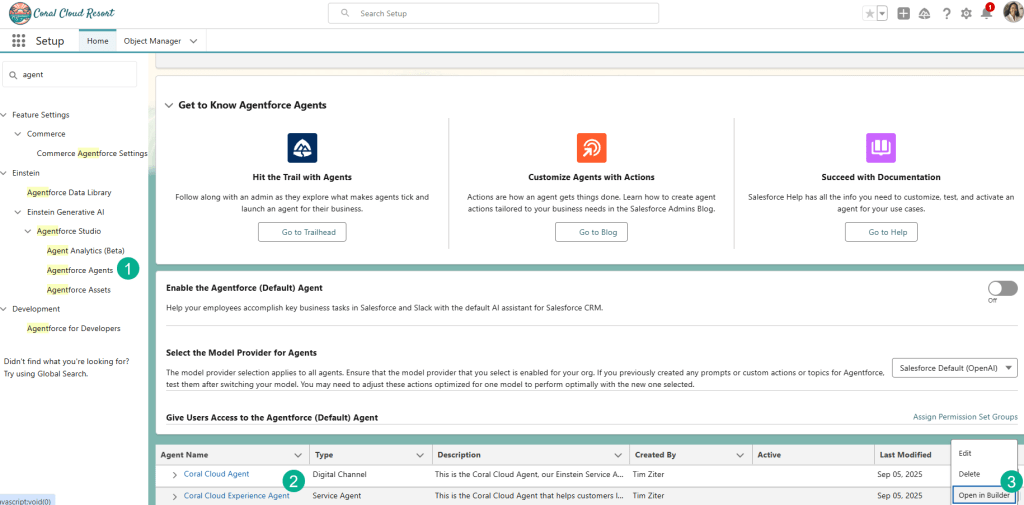Select Open in Builder menu option
This screenshot has height=505, width=1024.
pyautogui.click(x=984, y=495)
